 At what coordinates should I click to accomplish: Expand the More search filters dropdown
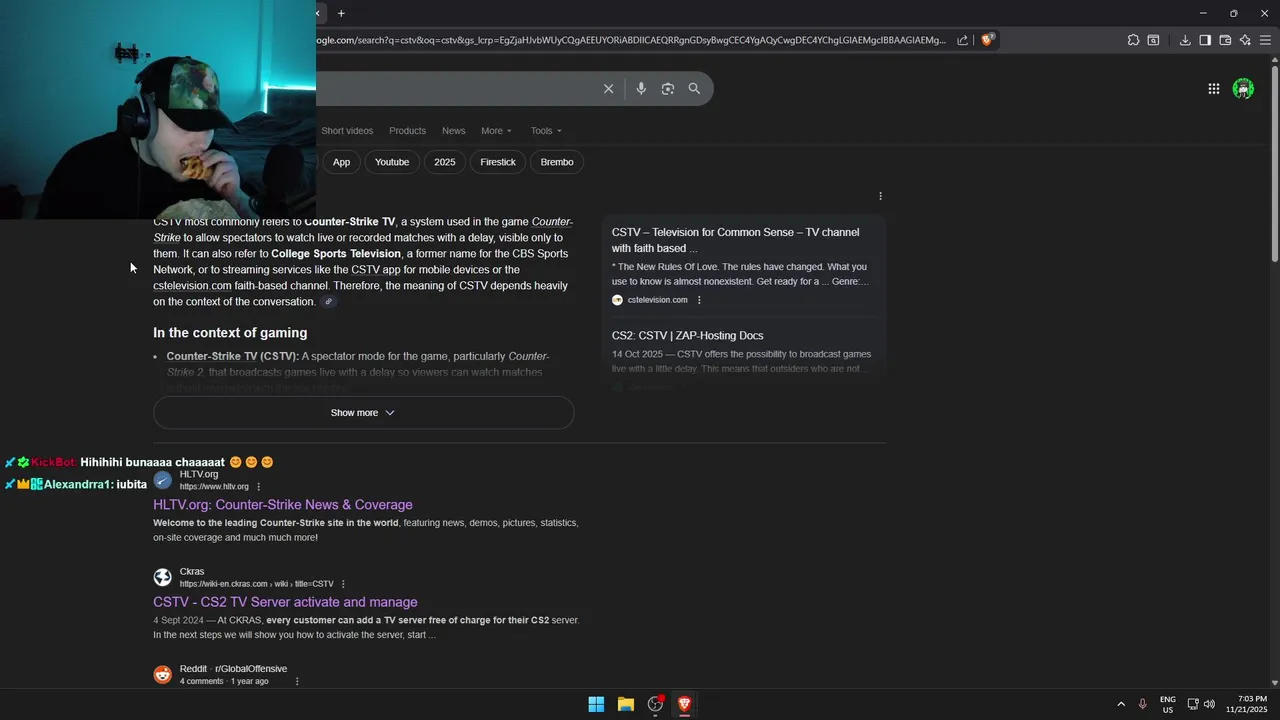click(x=496, y=131)
